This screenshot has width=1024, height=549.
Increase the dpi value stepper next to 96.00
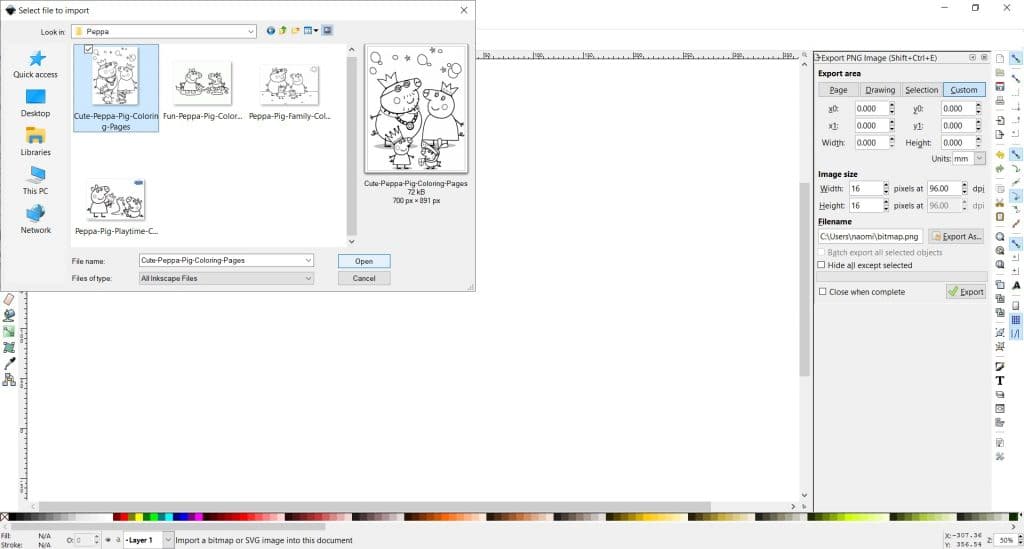(x=965, y=185)
